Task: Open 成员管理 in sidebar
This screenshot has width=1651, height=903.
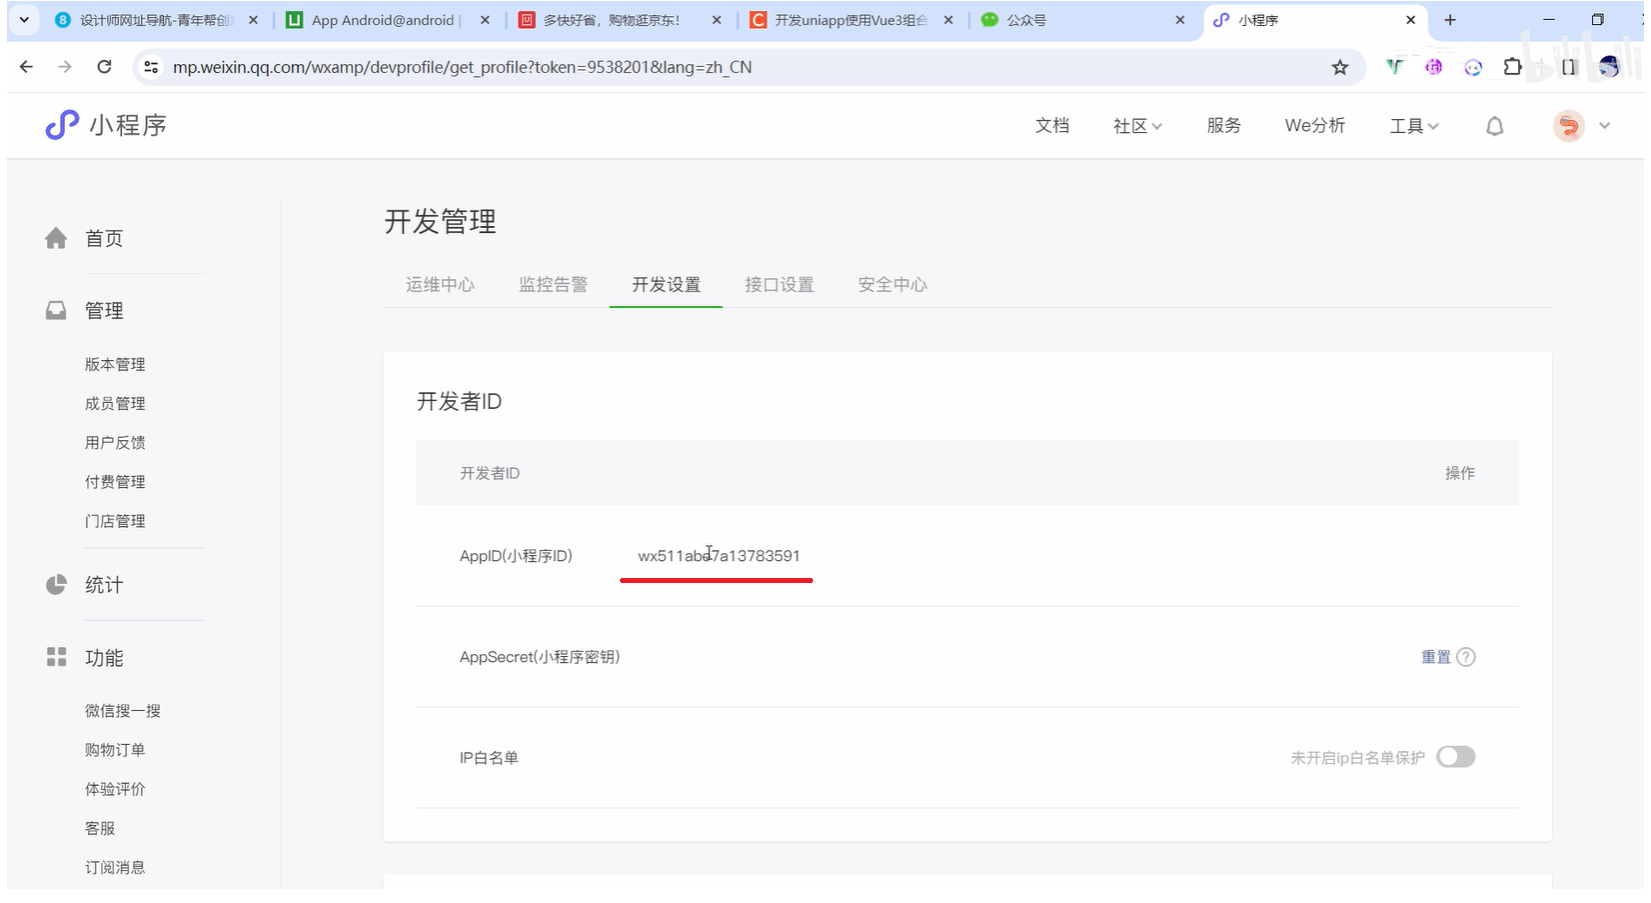Action: click(115, 403)
